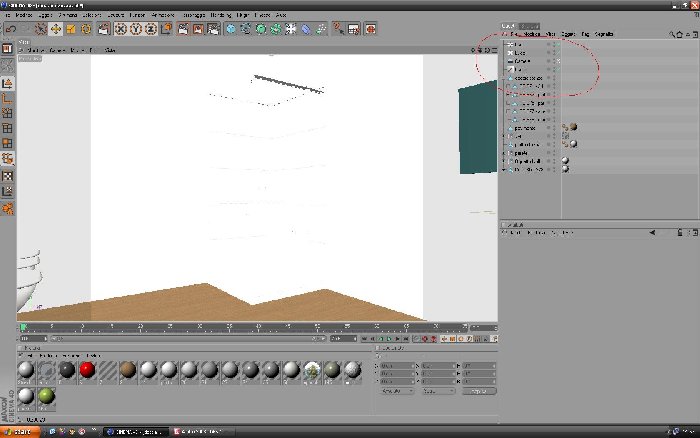Image resolution: width=700 pixels, height=438 pixels.
Task: Select the red material sphere
Action: (88, 370)
